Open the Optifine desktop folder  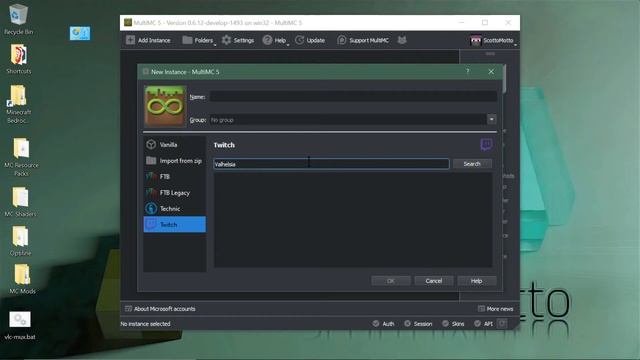[20, 241]
